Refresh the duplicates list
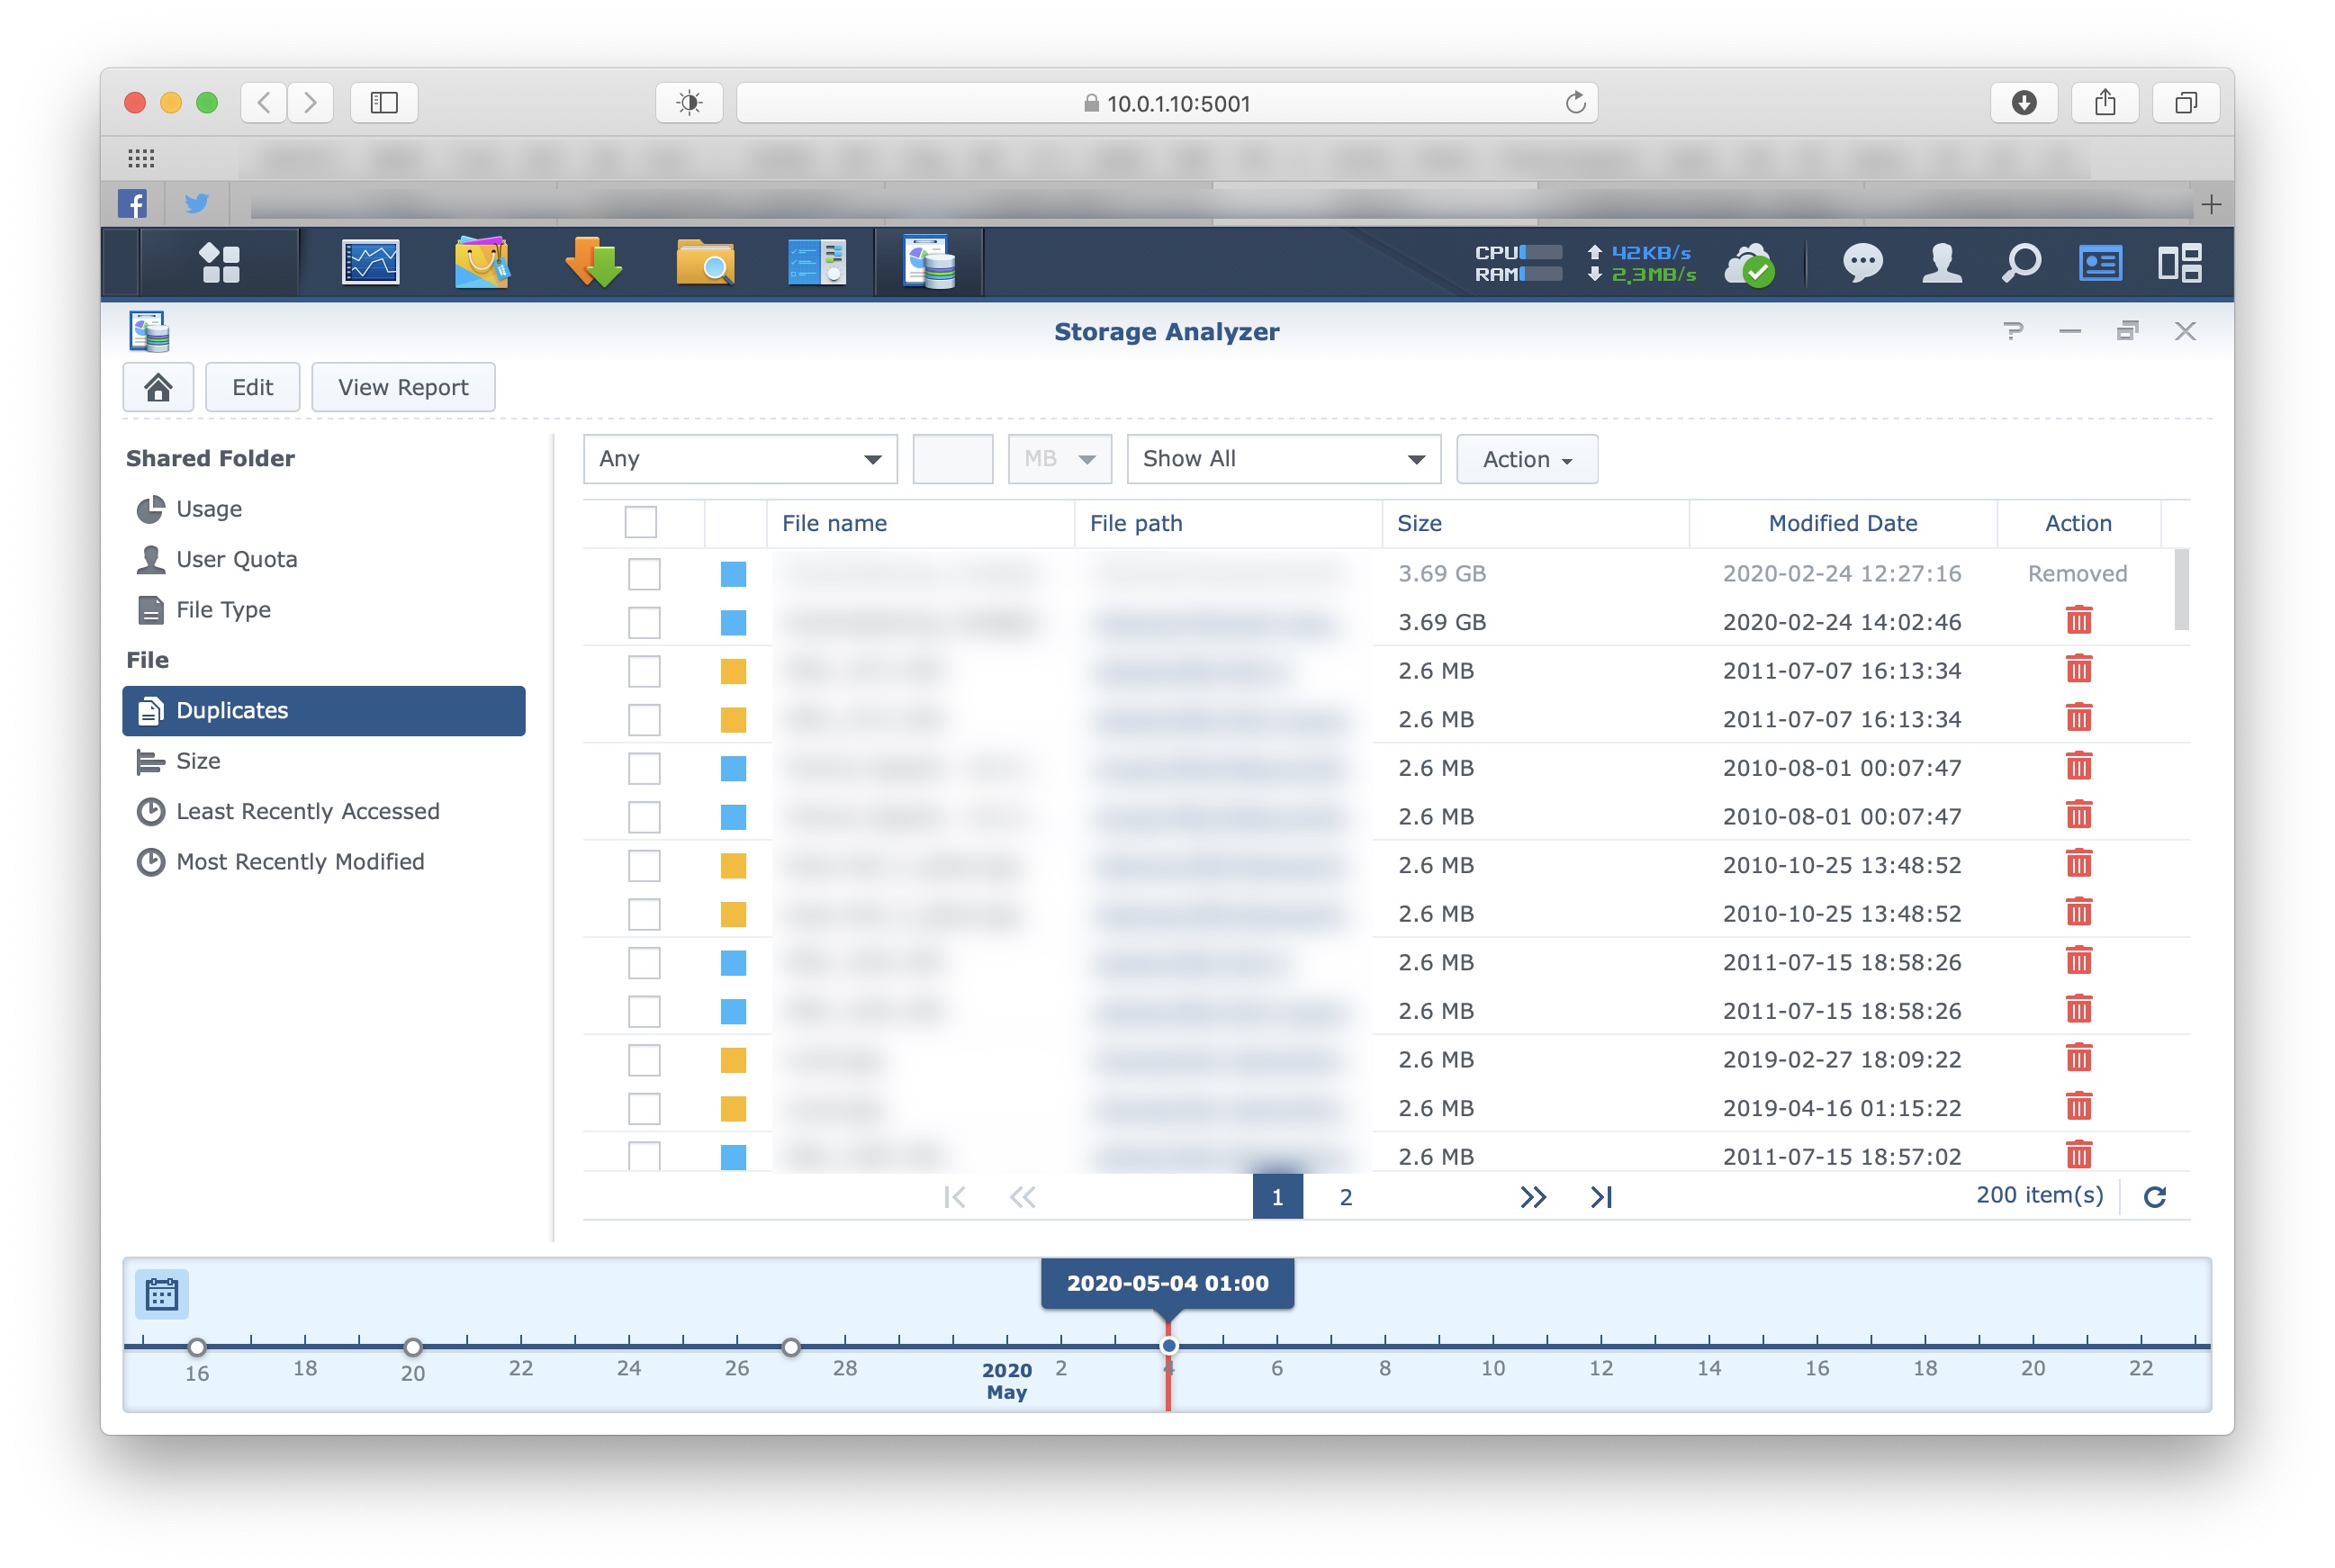 point(2154,1197)
